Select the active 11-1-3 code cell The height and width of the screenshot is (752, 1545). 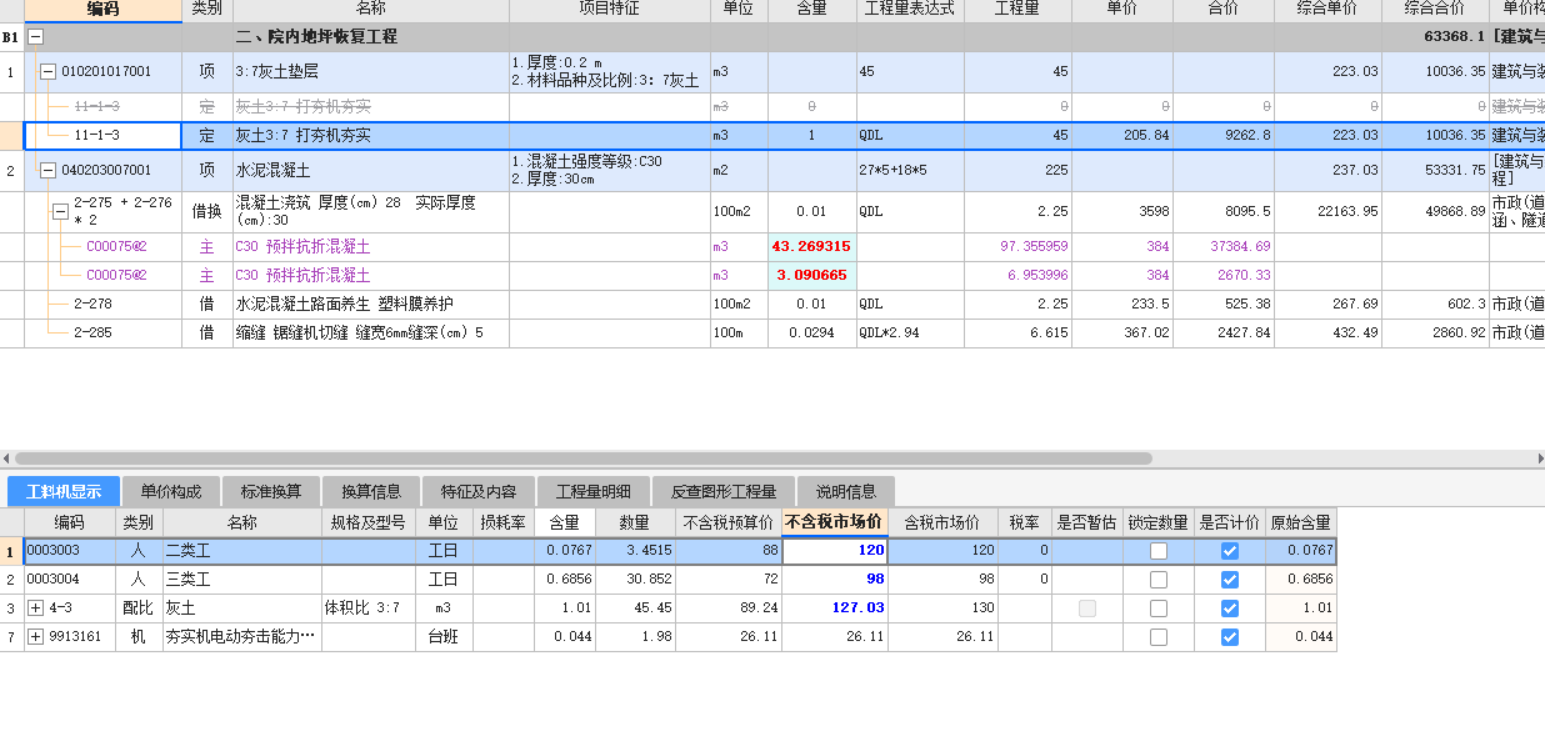click(x=103, y=135)
